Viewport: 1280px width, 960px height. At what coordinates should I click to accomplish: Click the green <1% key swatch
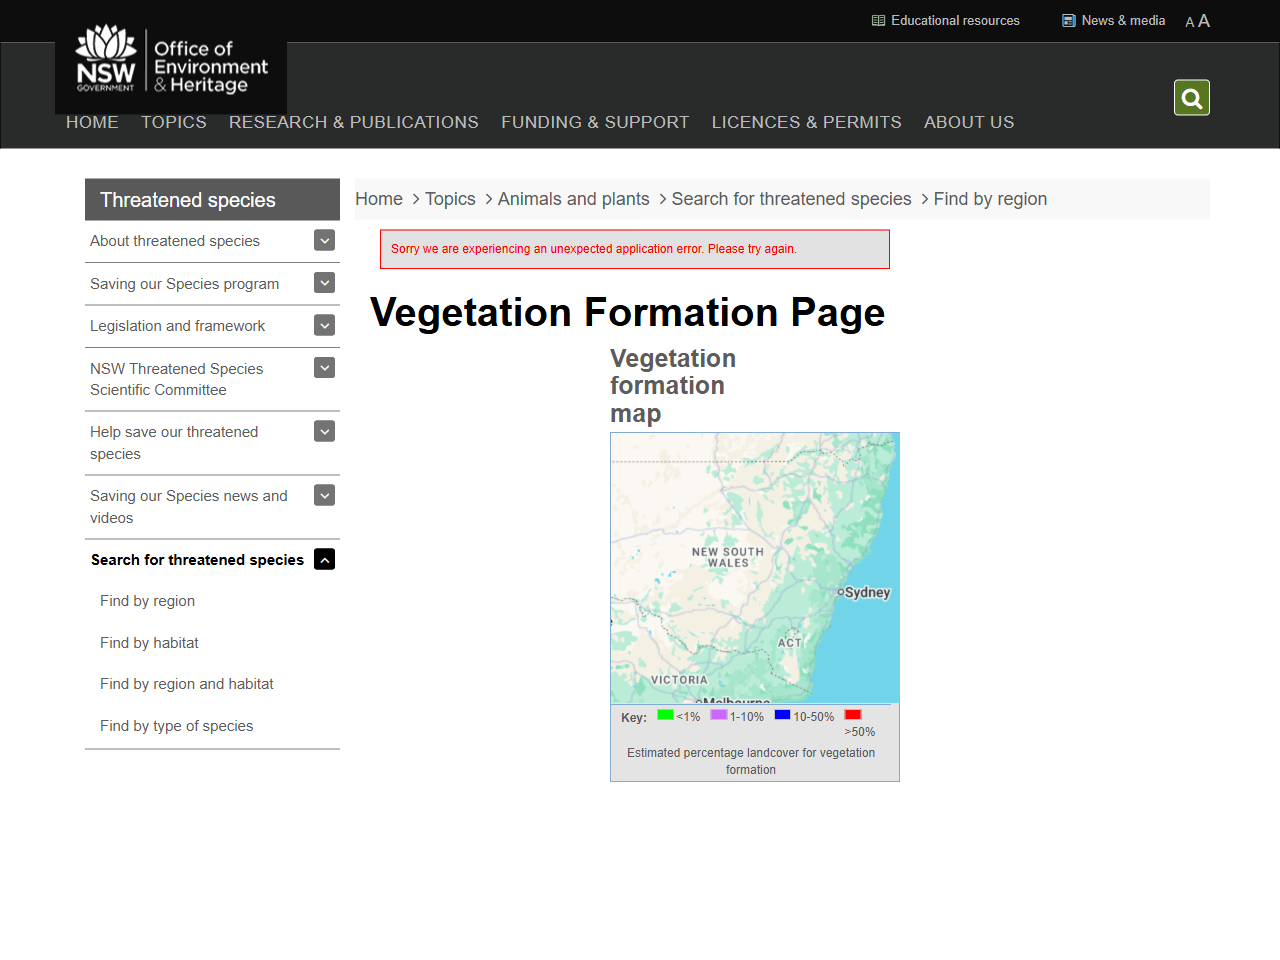[x=664, y=714]
